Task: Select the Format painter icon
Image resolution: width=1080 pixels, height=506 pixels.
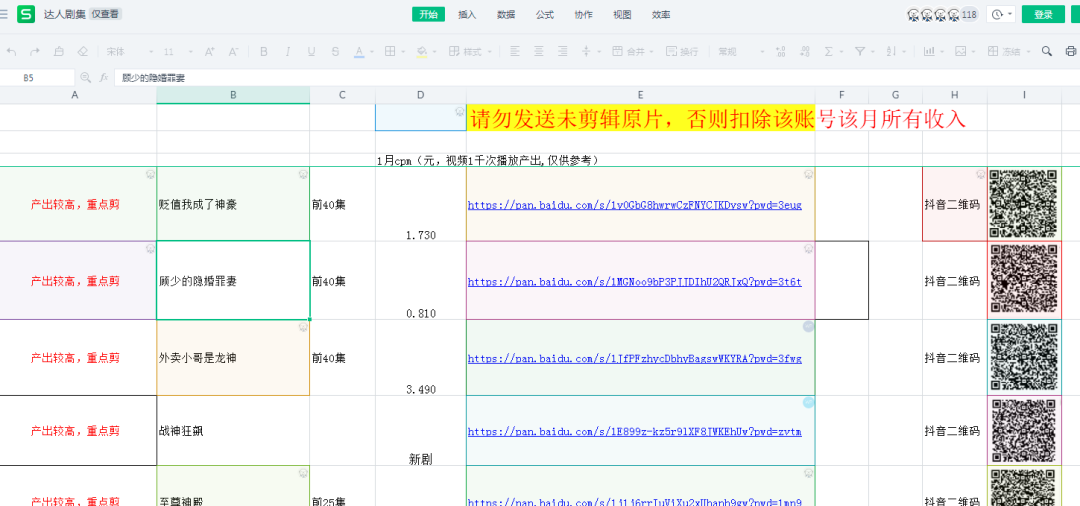Action: pos(59,52)
